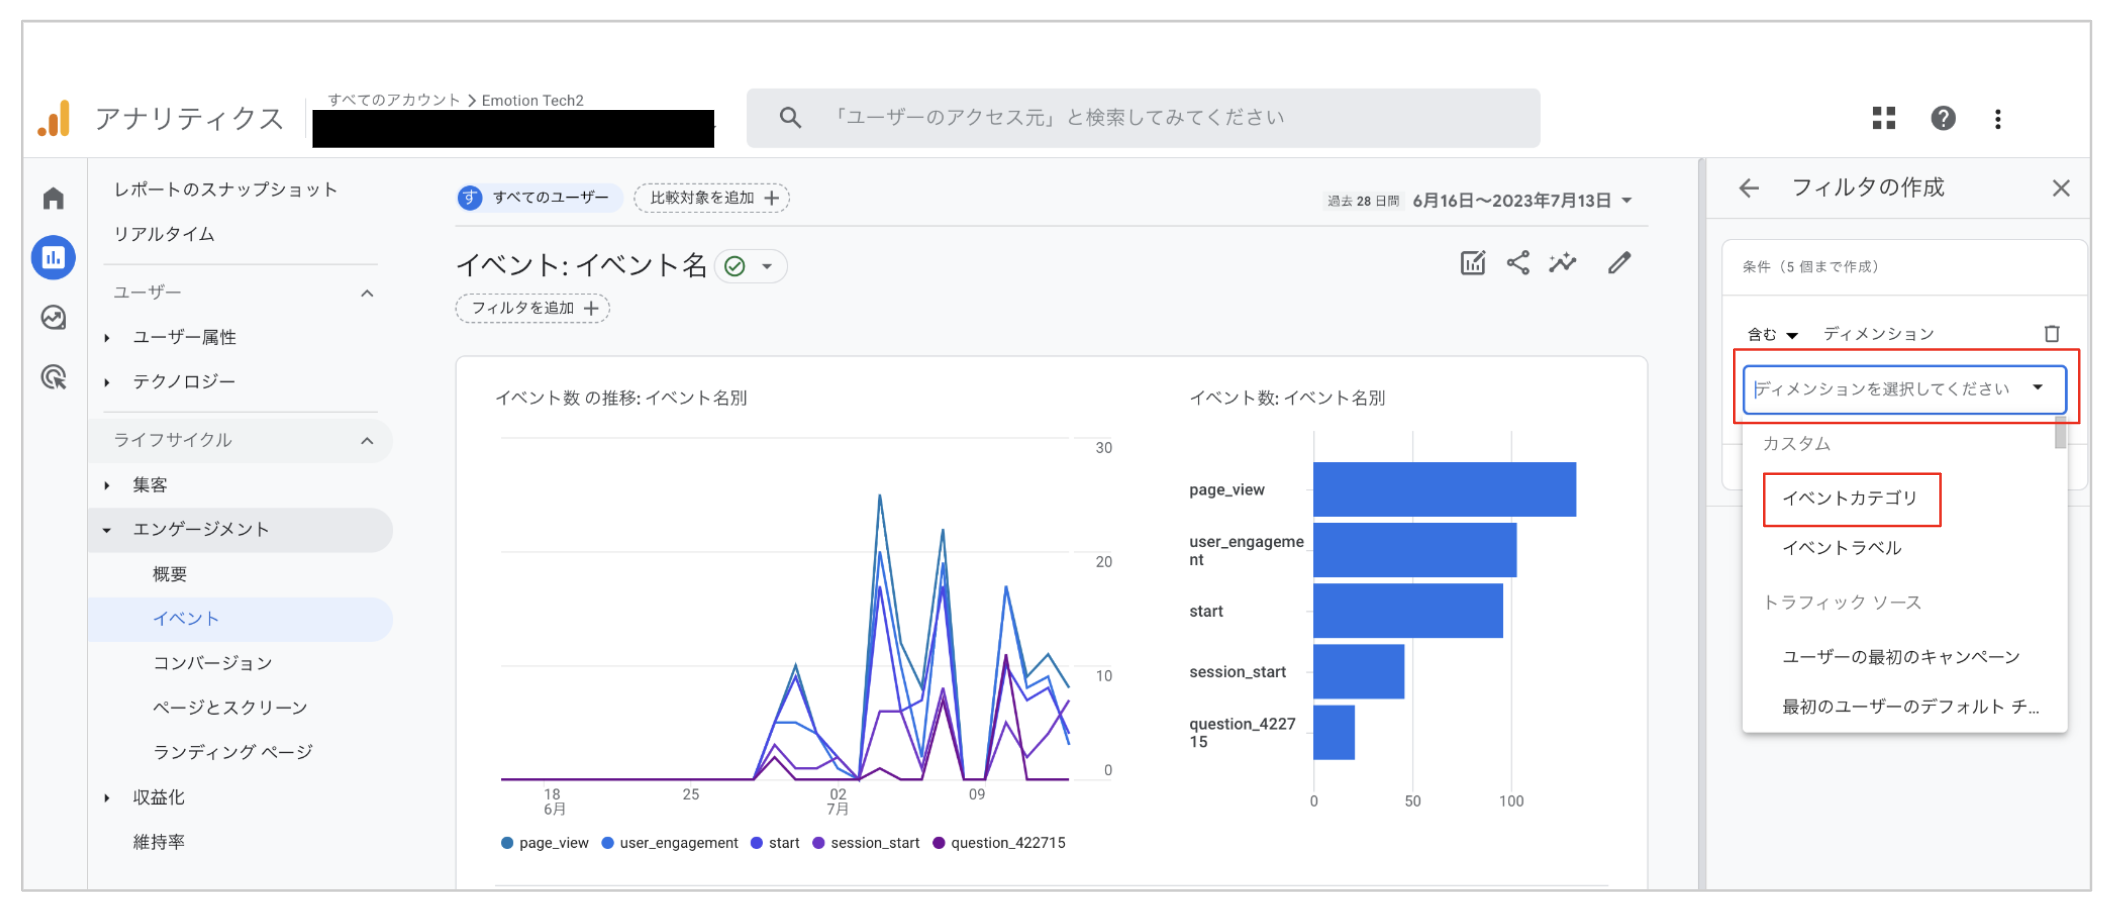Expand 集客 tree item
2116x920 pixels.
[x=107, y=486]
